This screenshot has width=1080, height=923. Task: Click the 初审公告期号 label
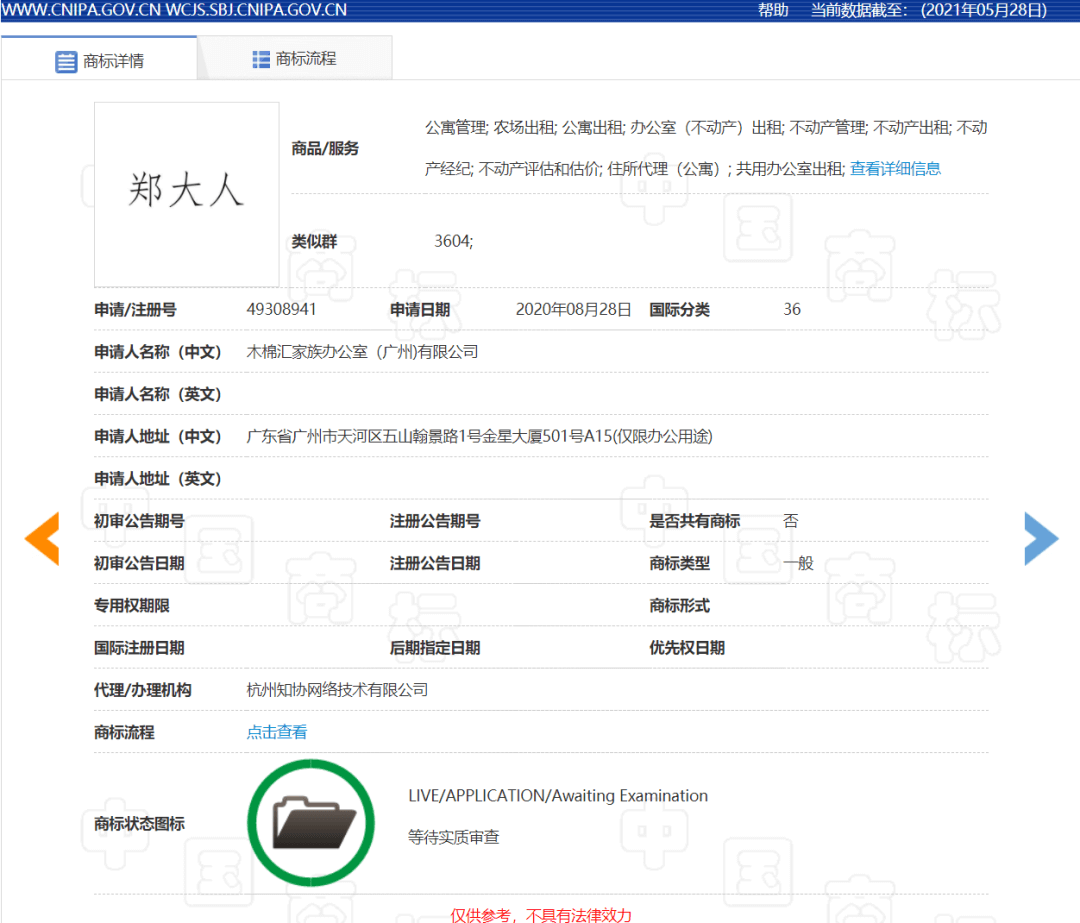(x=139, y=521)
